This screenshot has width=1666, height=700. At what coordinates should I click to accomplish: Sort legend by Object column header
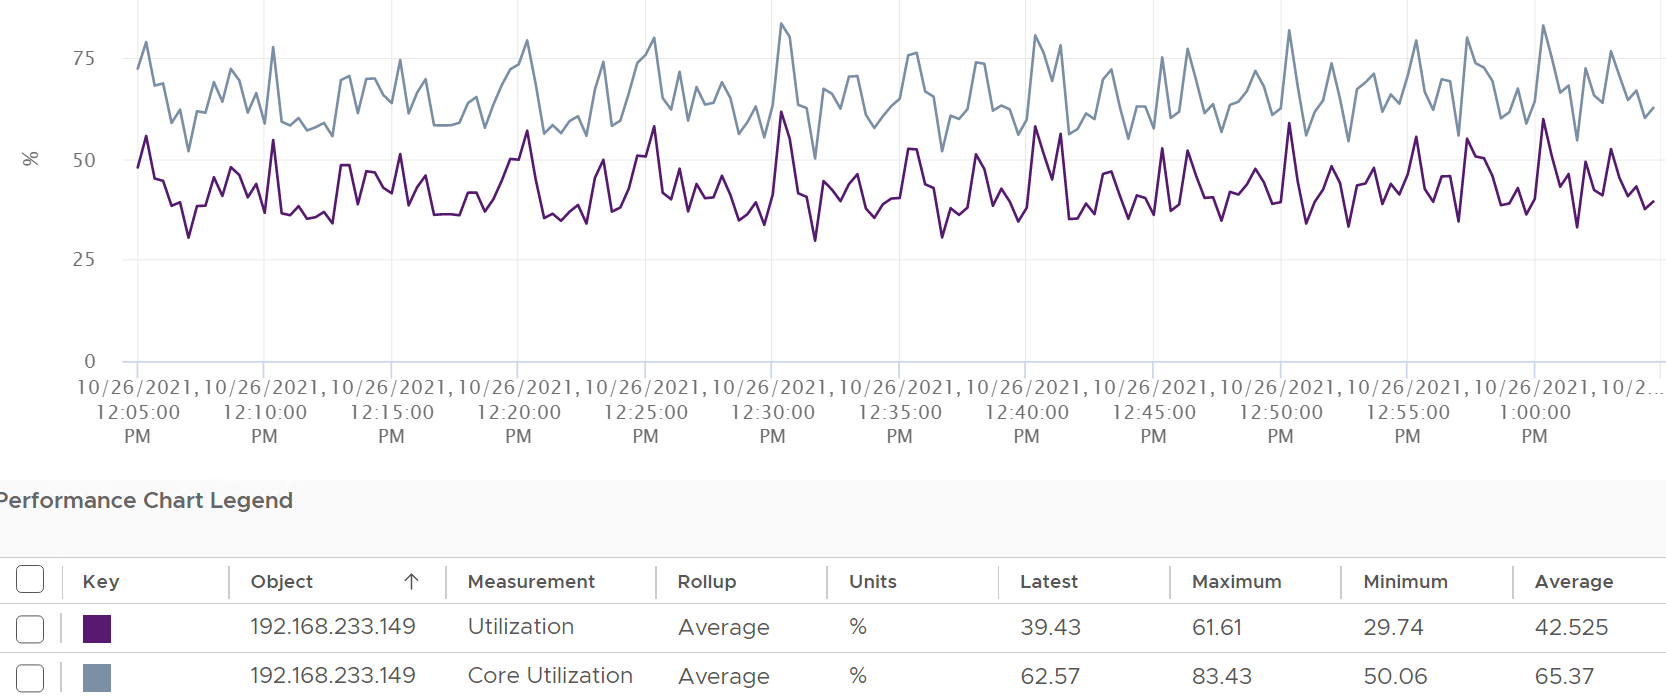point(282,581)
